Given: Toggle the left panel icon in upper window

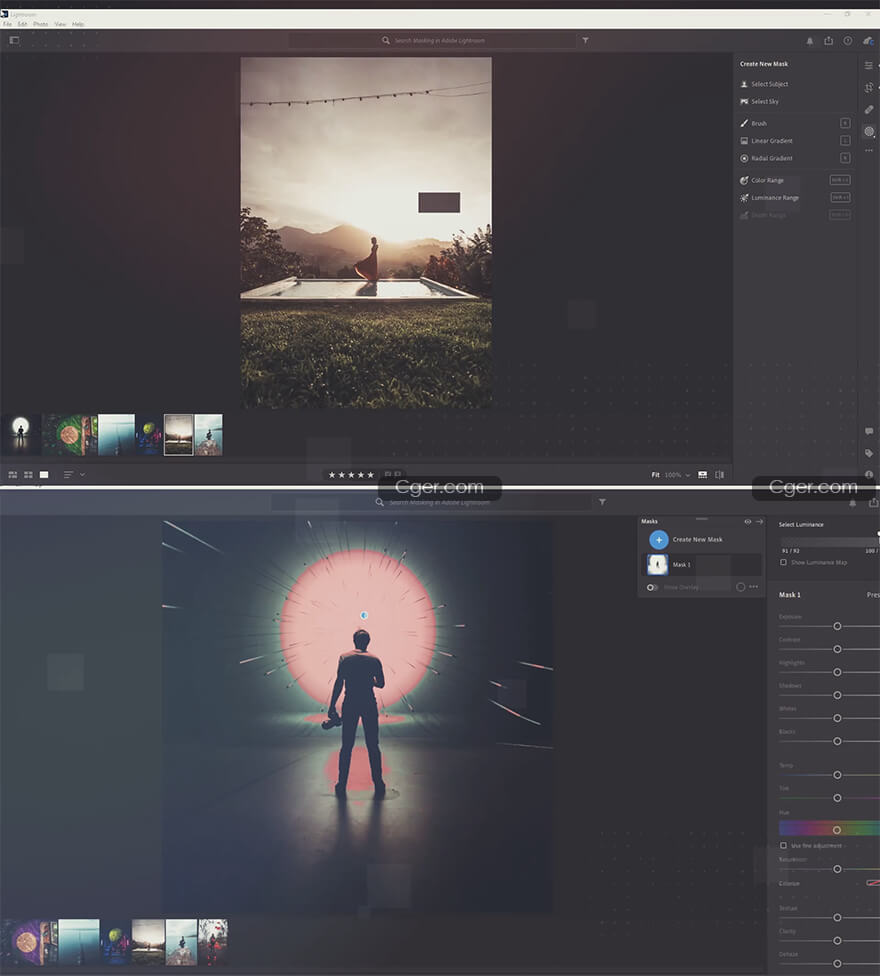Looking at the screenshot, I should [14, 40].
